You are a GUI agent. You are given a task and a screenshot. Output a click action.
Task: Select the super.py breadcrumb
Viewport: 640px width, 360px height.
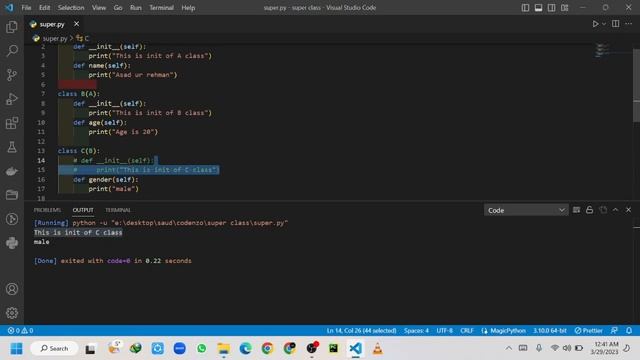(x=51, y=38)
